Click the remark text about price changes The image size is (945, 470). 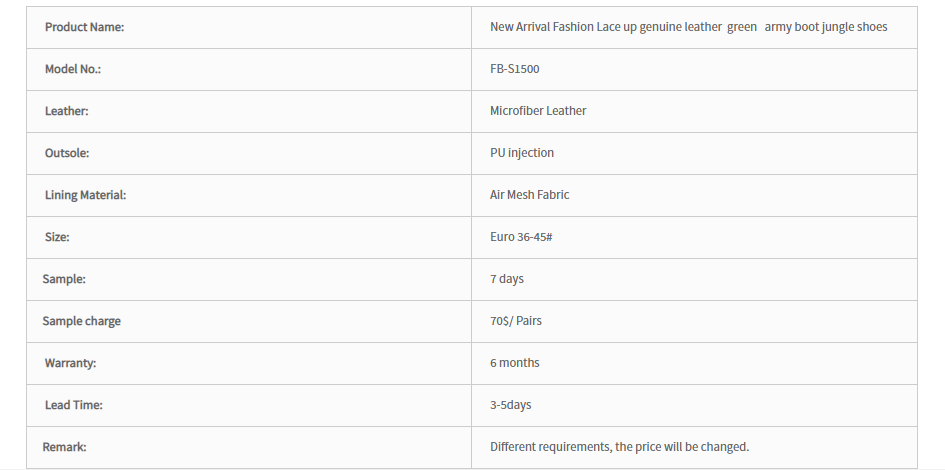tap(620, 447)
